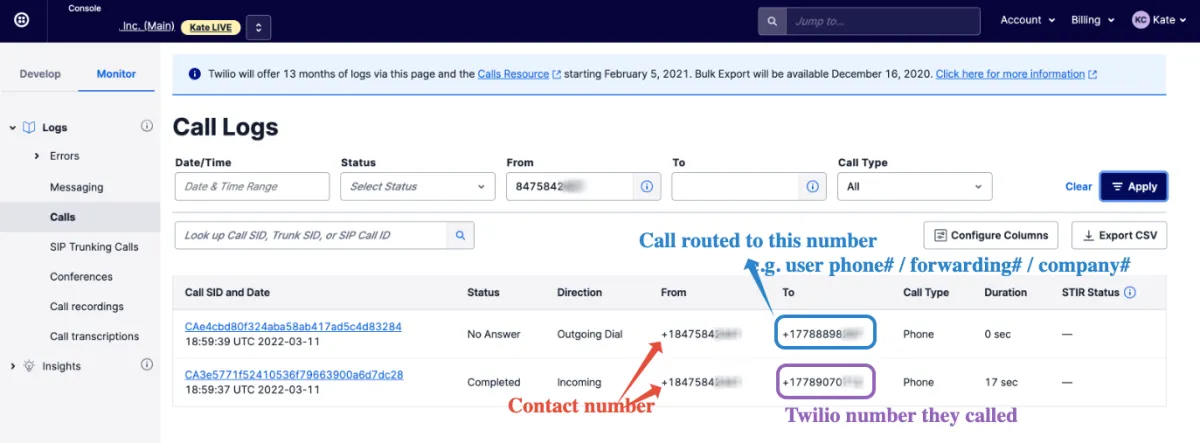Click the Kate LIVE account badge
This screenshot has height=443, width=1200.
210,27
